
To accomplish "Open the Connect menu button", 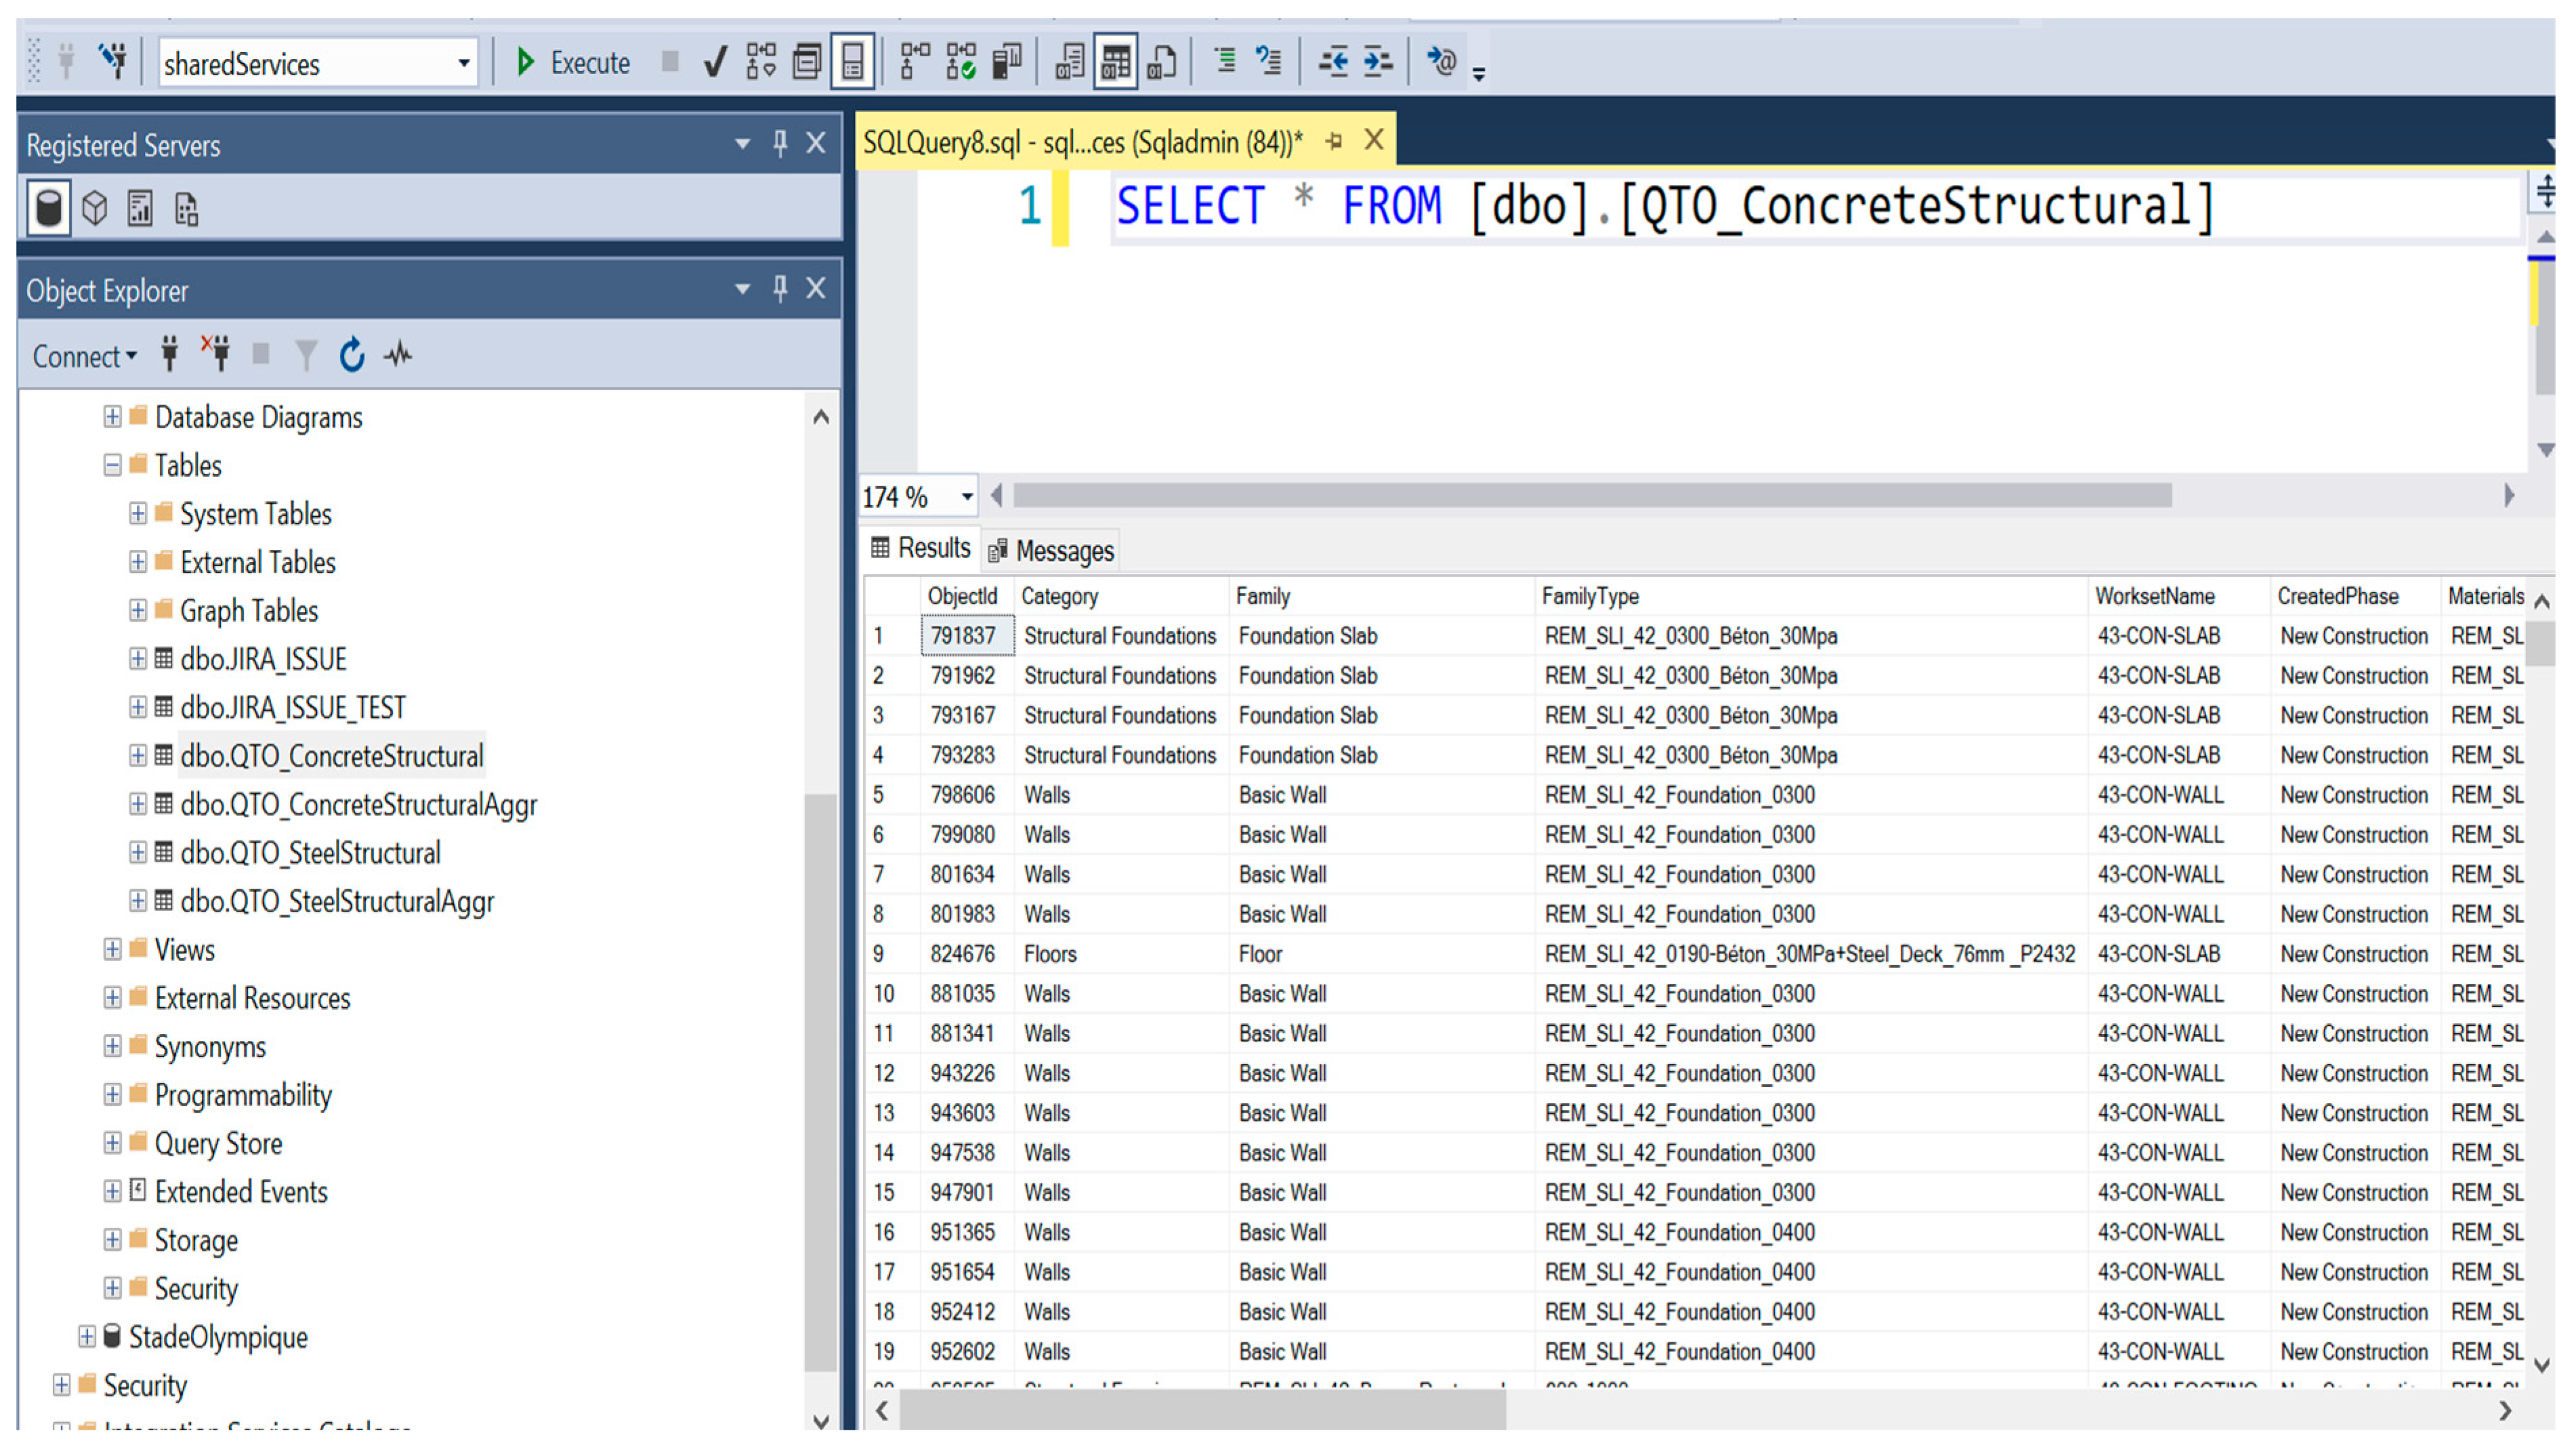I will 84,356.
